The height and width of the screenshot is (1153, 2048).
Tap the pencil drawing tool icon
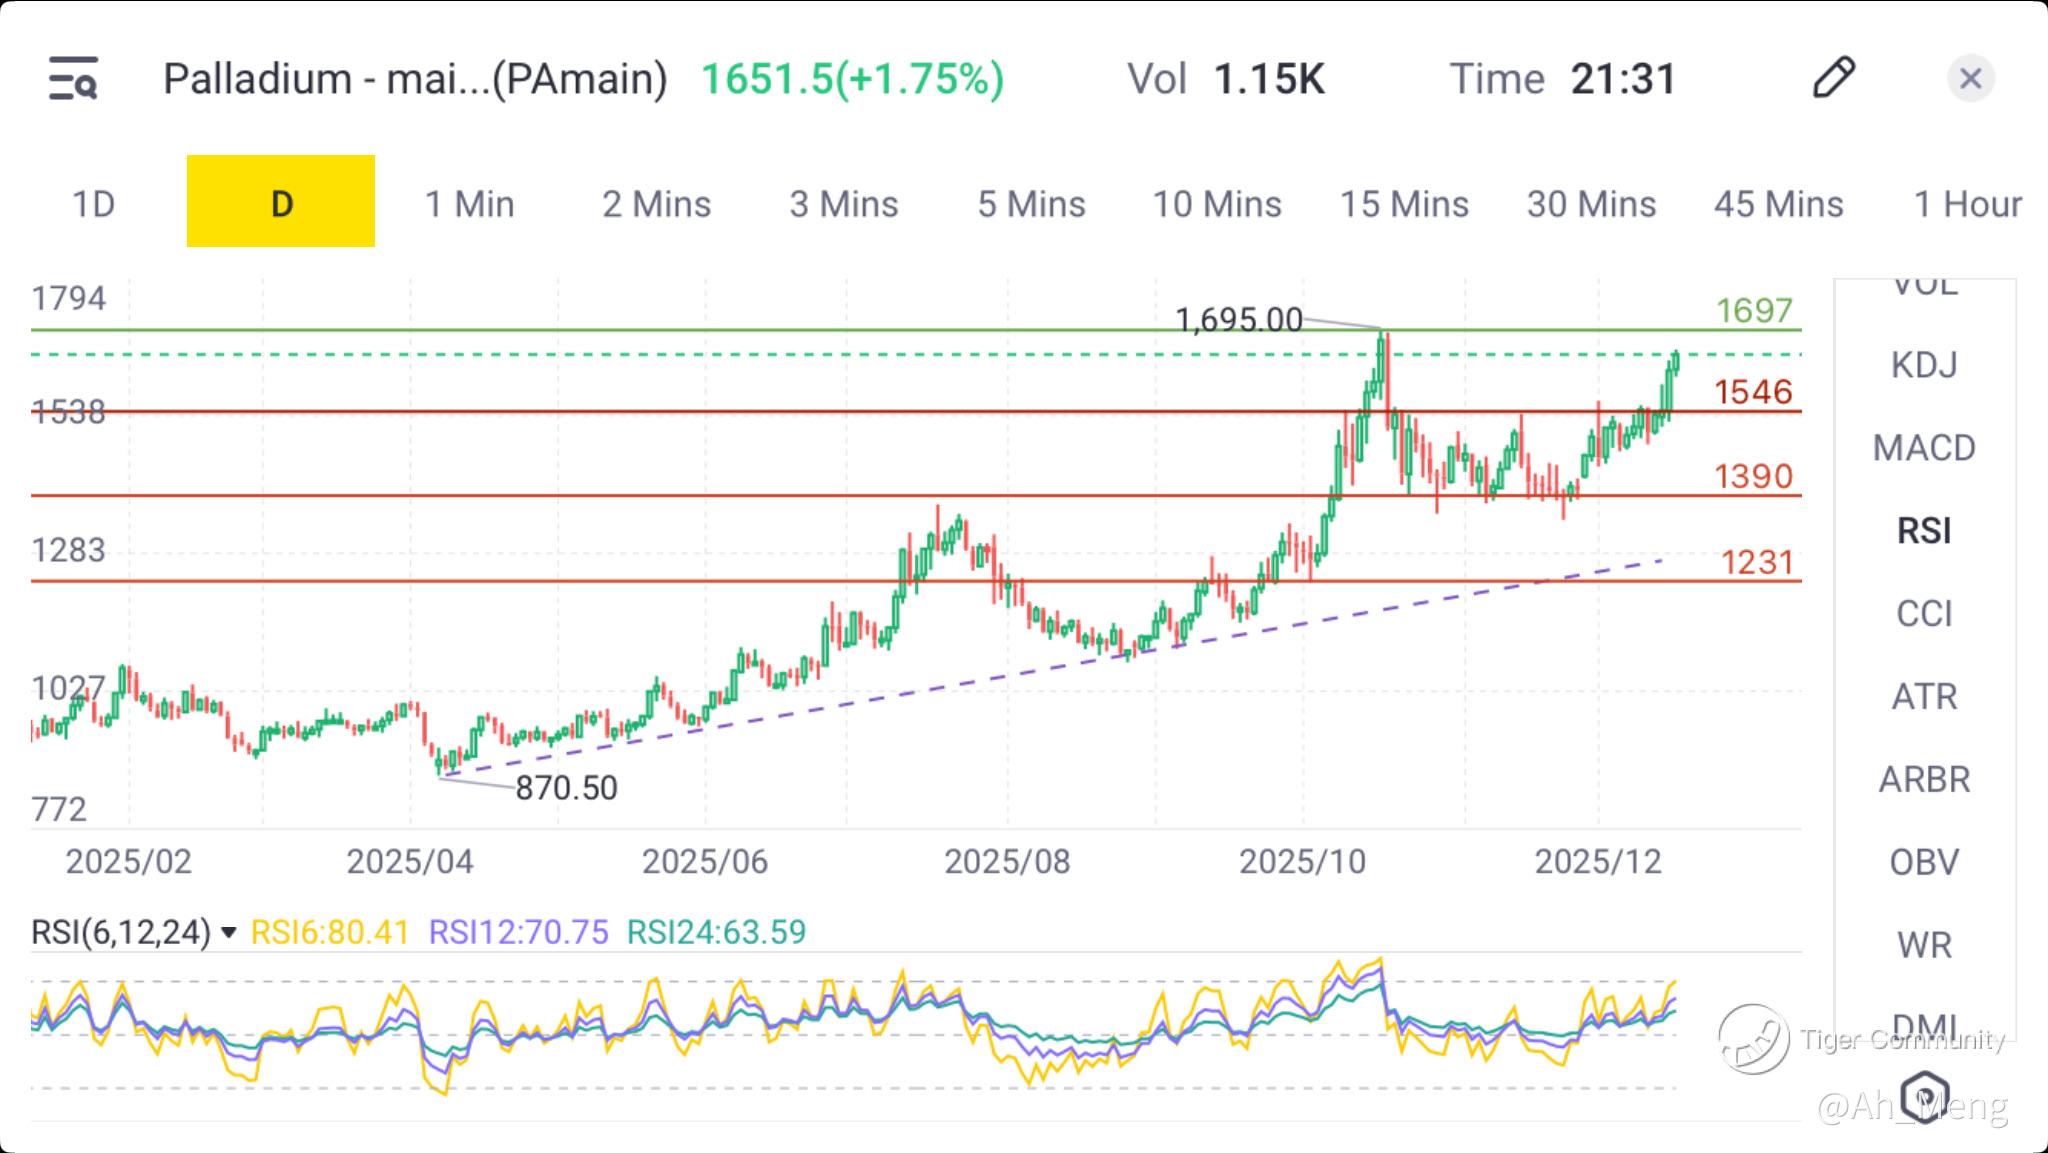1833,78
